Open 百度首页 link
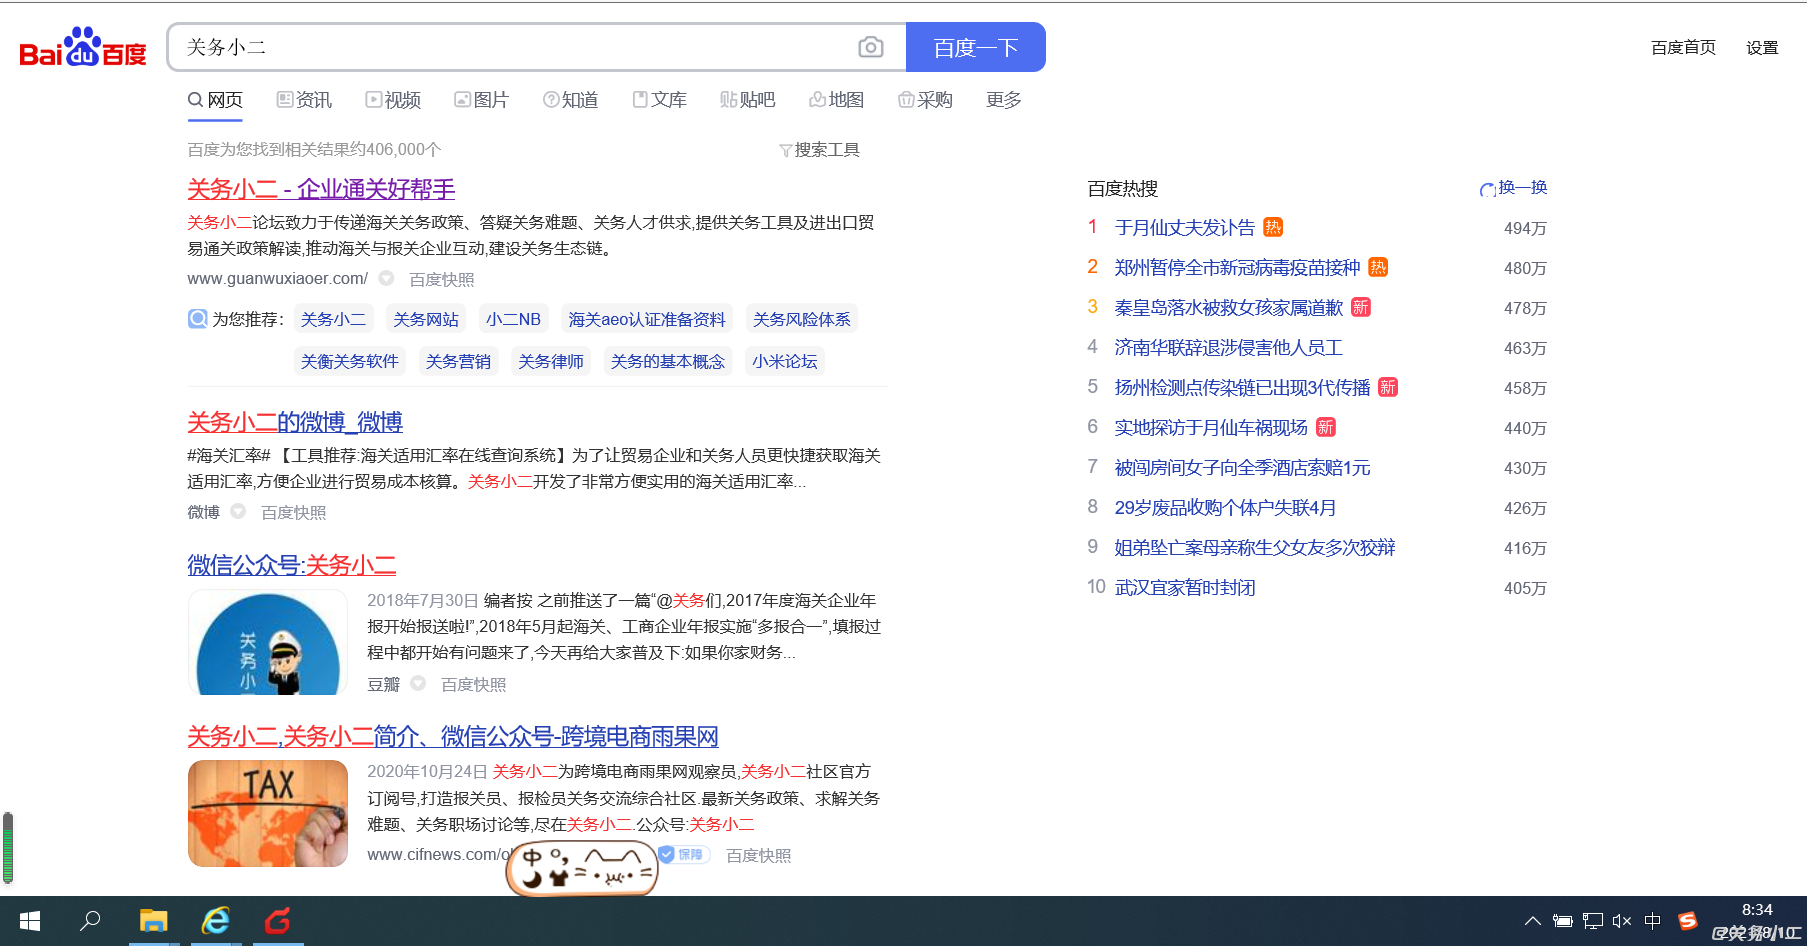 pyautogui.click(x=1683, y=47)
